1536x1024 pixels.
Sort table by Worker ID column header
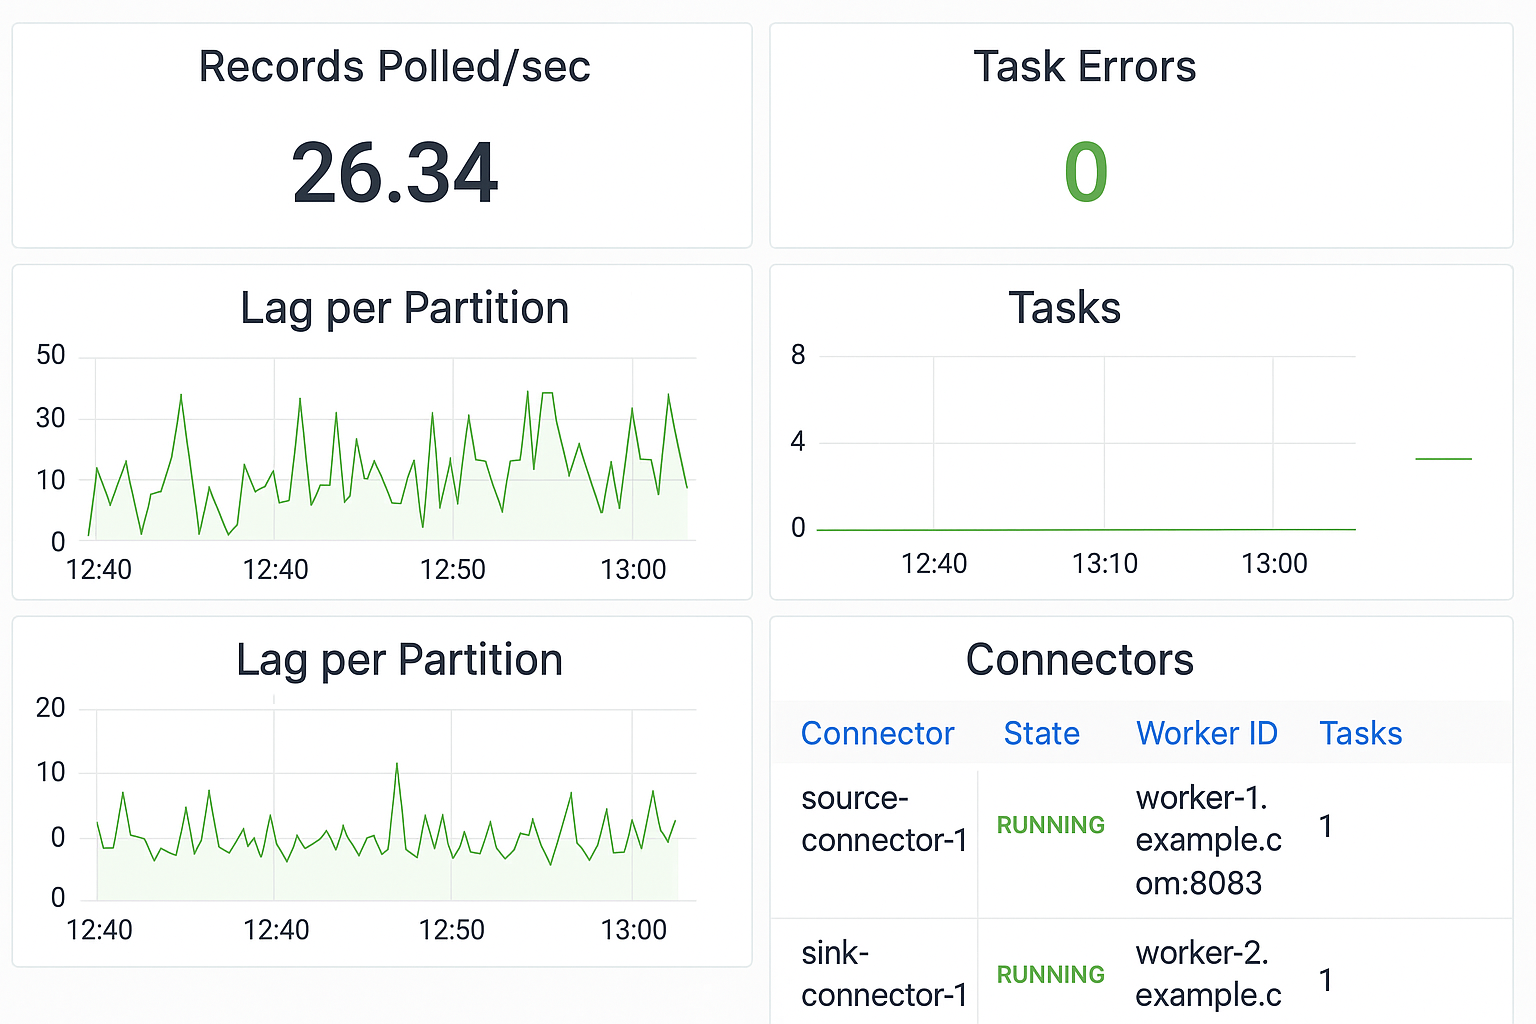(1206, 733)
